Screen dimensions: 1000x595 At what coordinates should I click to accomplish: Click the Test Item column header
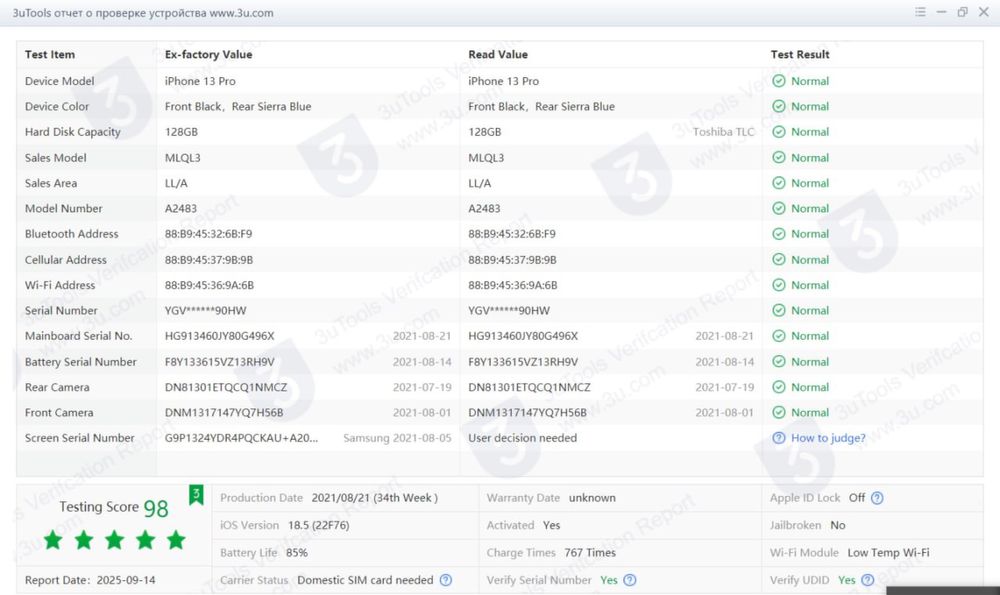click(50, 55)
